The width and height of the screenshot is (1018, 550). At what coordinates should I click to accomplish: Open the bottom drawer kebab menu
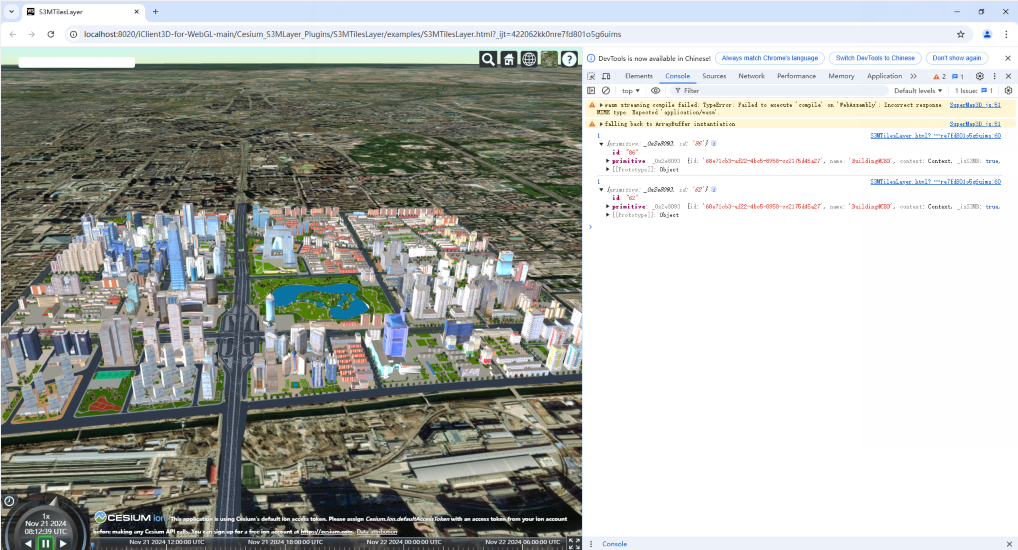click(591, 544)
